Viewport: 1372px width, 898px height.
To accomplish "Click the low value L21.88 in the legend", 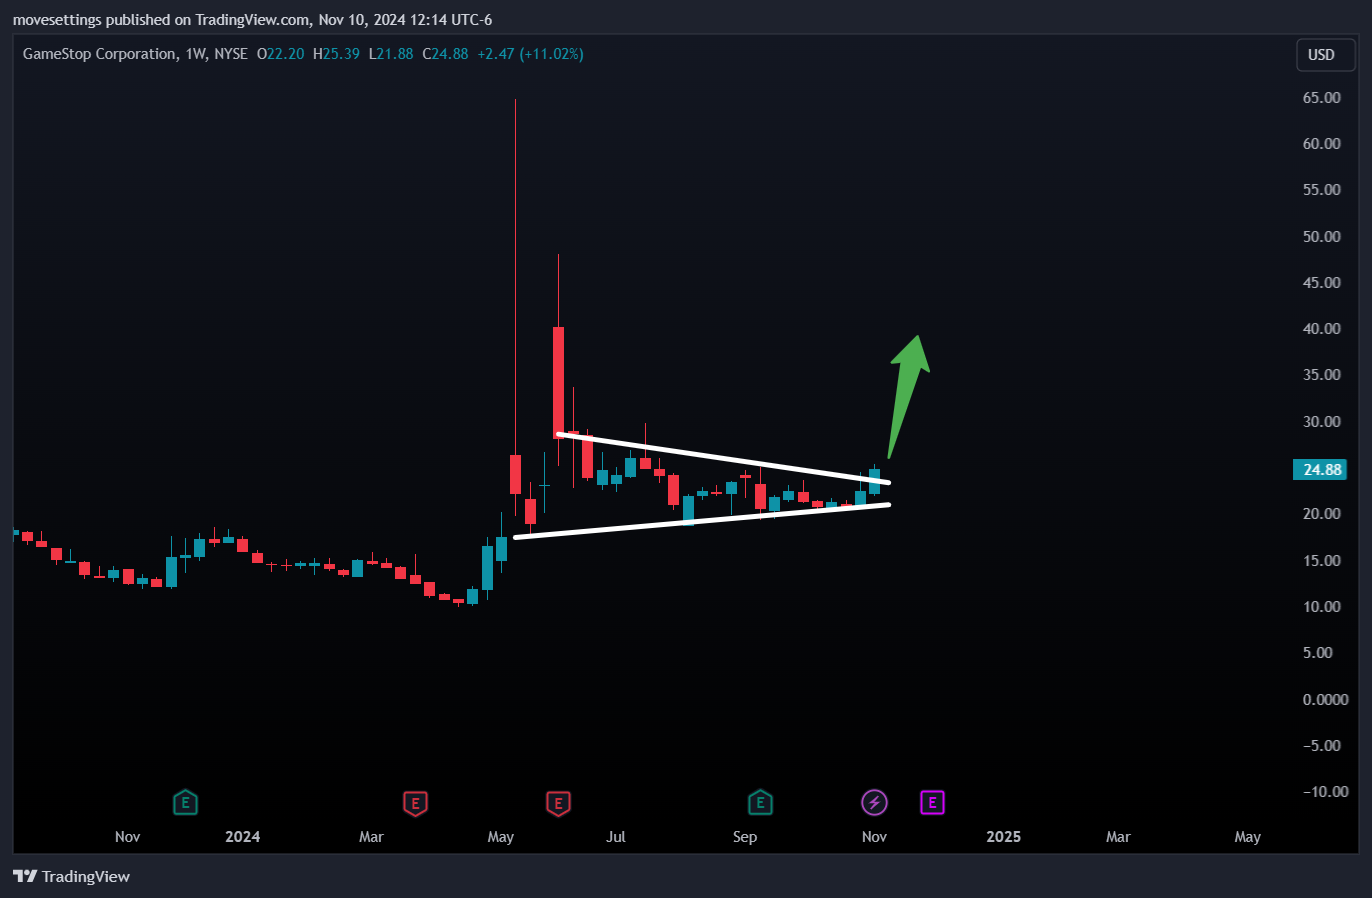I will coord(391,54).
